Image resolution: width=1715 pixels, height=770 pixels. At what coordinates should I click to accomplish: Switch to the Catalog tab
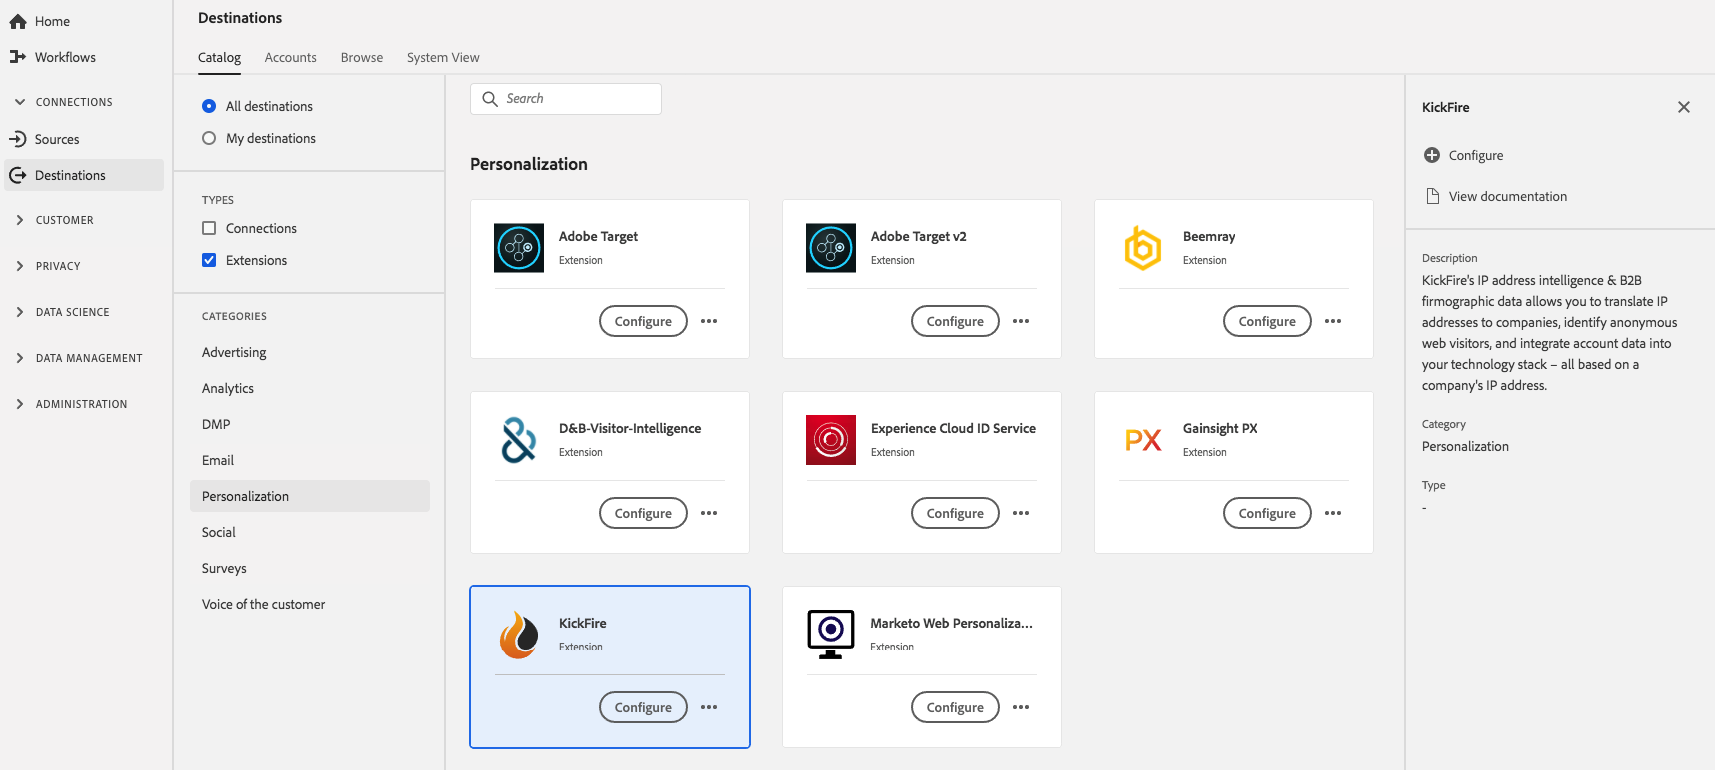[219, 57]
